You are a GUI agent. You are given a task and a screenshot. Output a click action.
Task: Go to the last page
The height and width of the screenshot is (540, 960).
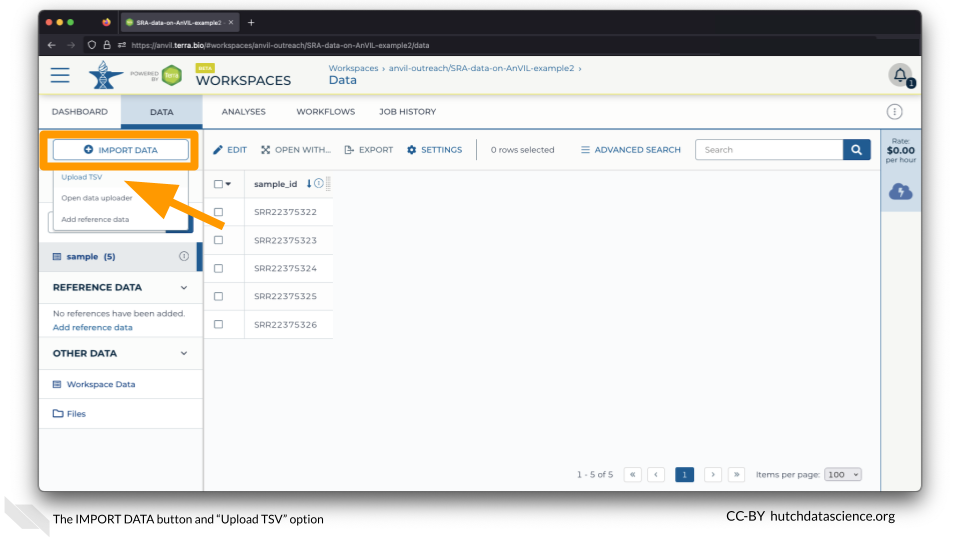coord(737,474)
